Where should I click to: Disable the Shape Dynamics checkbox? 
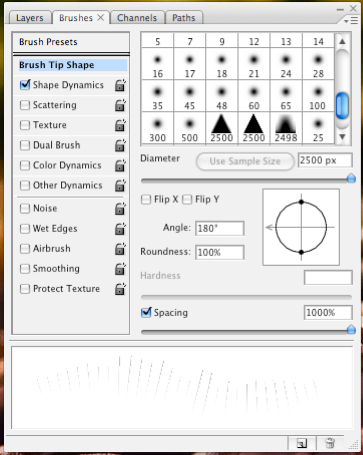click(25, 85)
